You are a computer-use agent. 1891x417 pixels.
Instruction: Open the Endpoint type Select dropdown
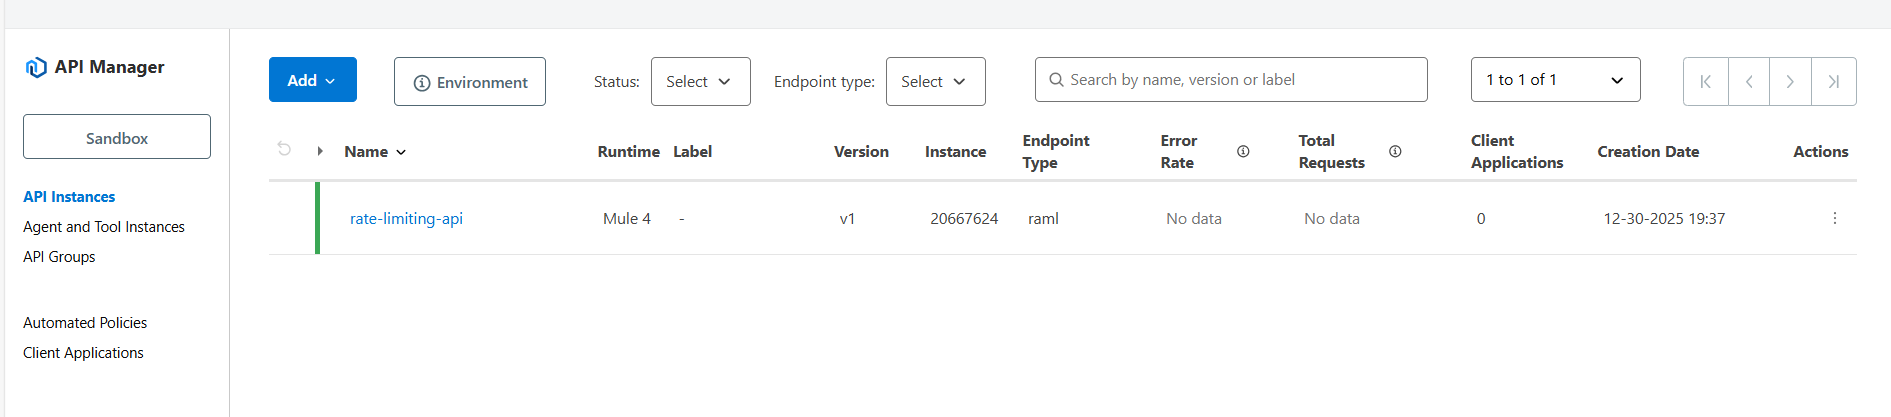click(x=935, y=82)
